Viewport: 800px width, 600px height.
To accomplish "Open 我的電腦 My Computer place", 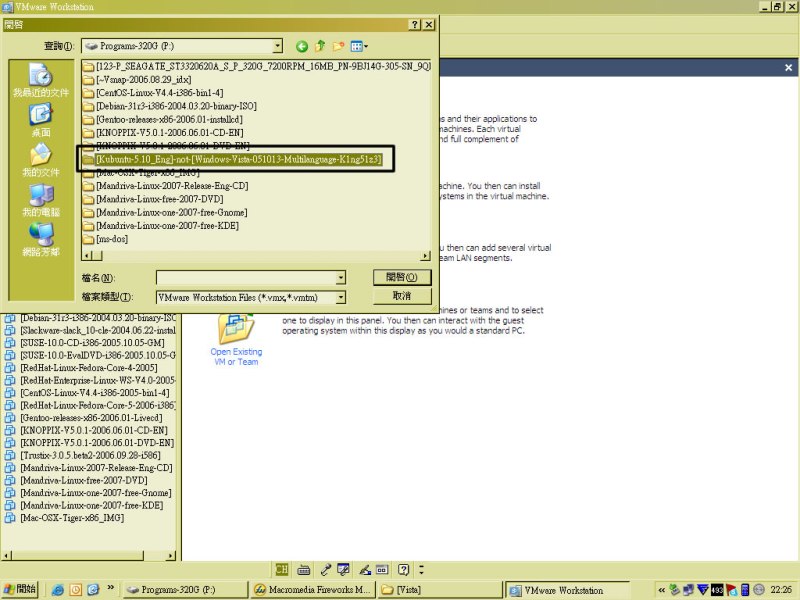I will (x=41, y=200).
